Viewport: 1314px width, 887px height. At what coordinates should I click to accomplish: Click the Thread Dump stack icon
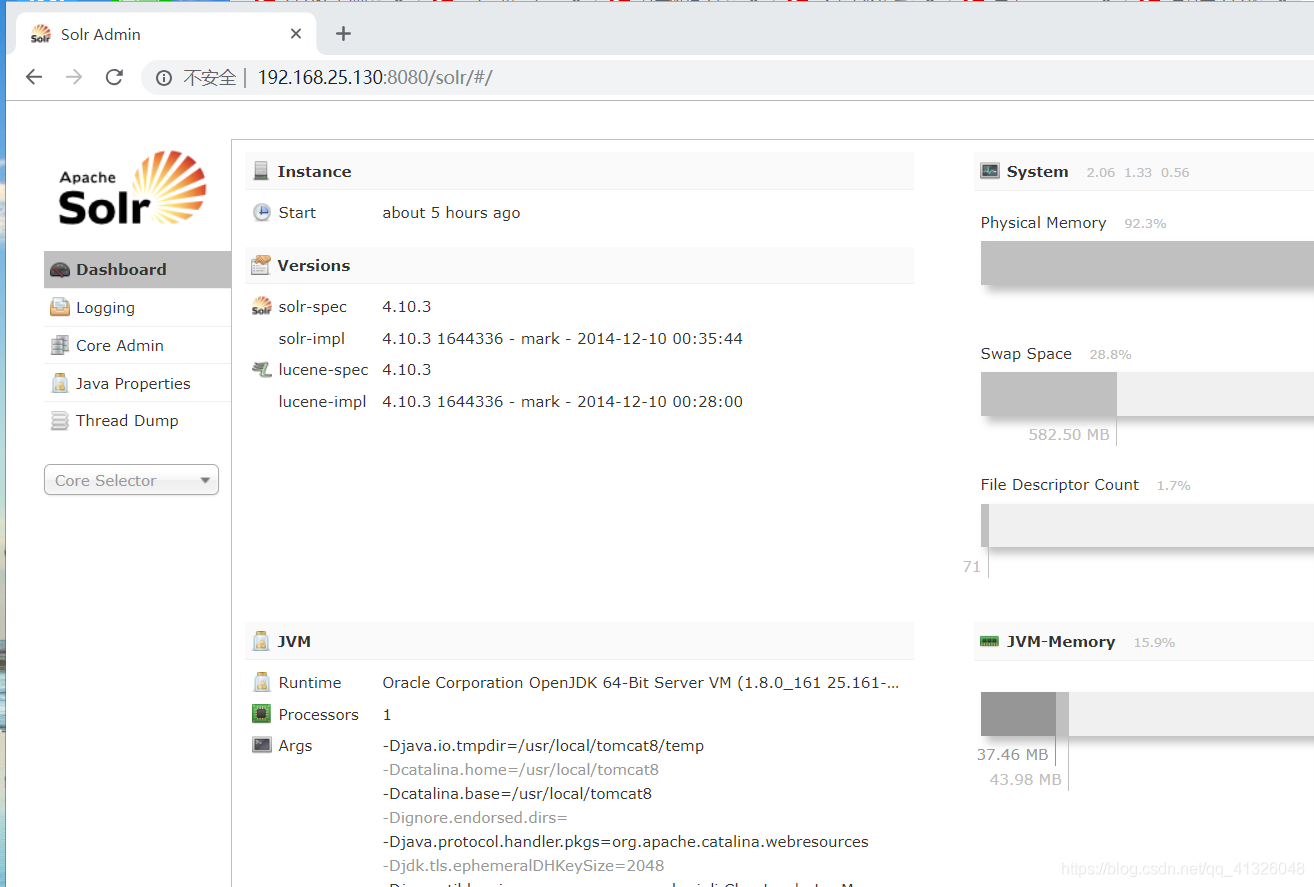(60, 421)
